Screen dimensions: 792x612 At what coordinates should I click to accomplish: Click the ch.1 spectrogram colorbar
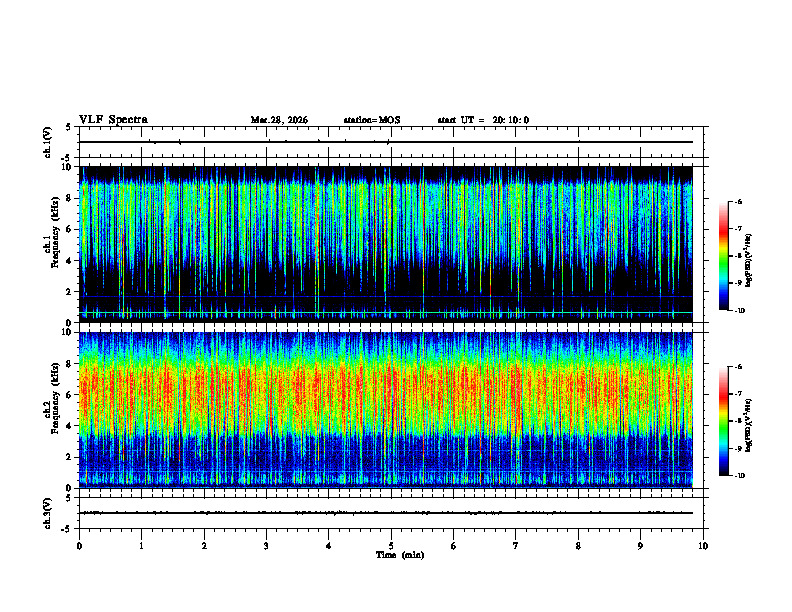(x=723, y=256)
